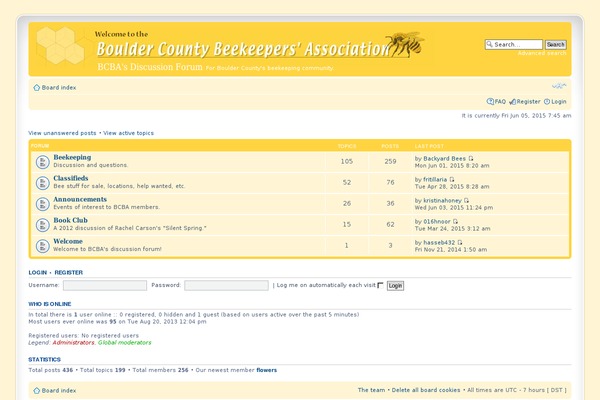Click the Login submit button
This screenshot has height=400, width=600.
[x=395, y=286]
